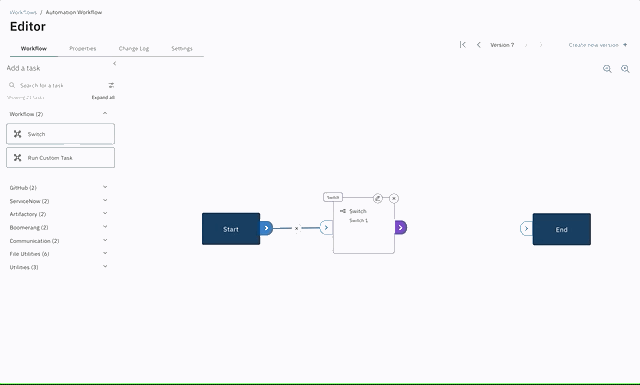Expand the File Utilities (6) group
640x385 pixels.
click(105, 254)
